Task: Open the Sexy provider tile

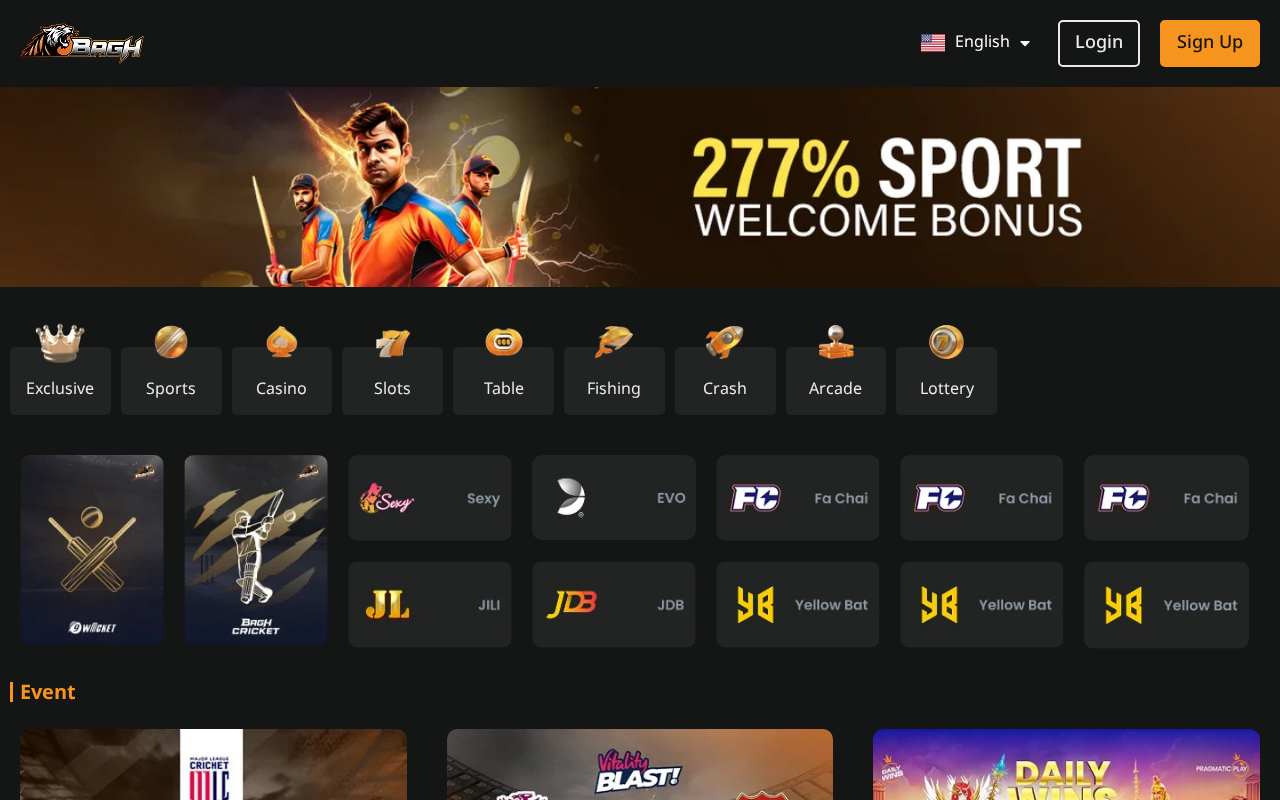Action: pyautogui.click(x=430, y=498)
